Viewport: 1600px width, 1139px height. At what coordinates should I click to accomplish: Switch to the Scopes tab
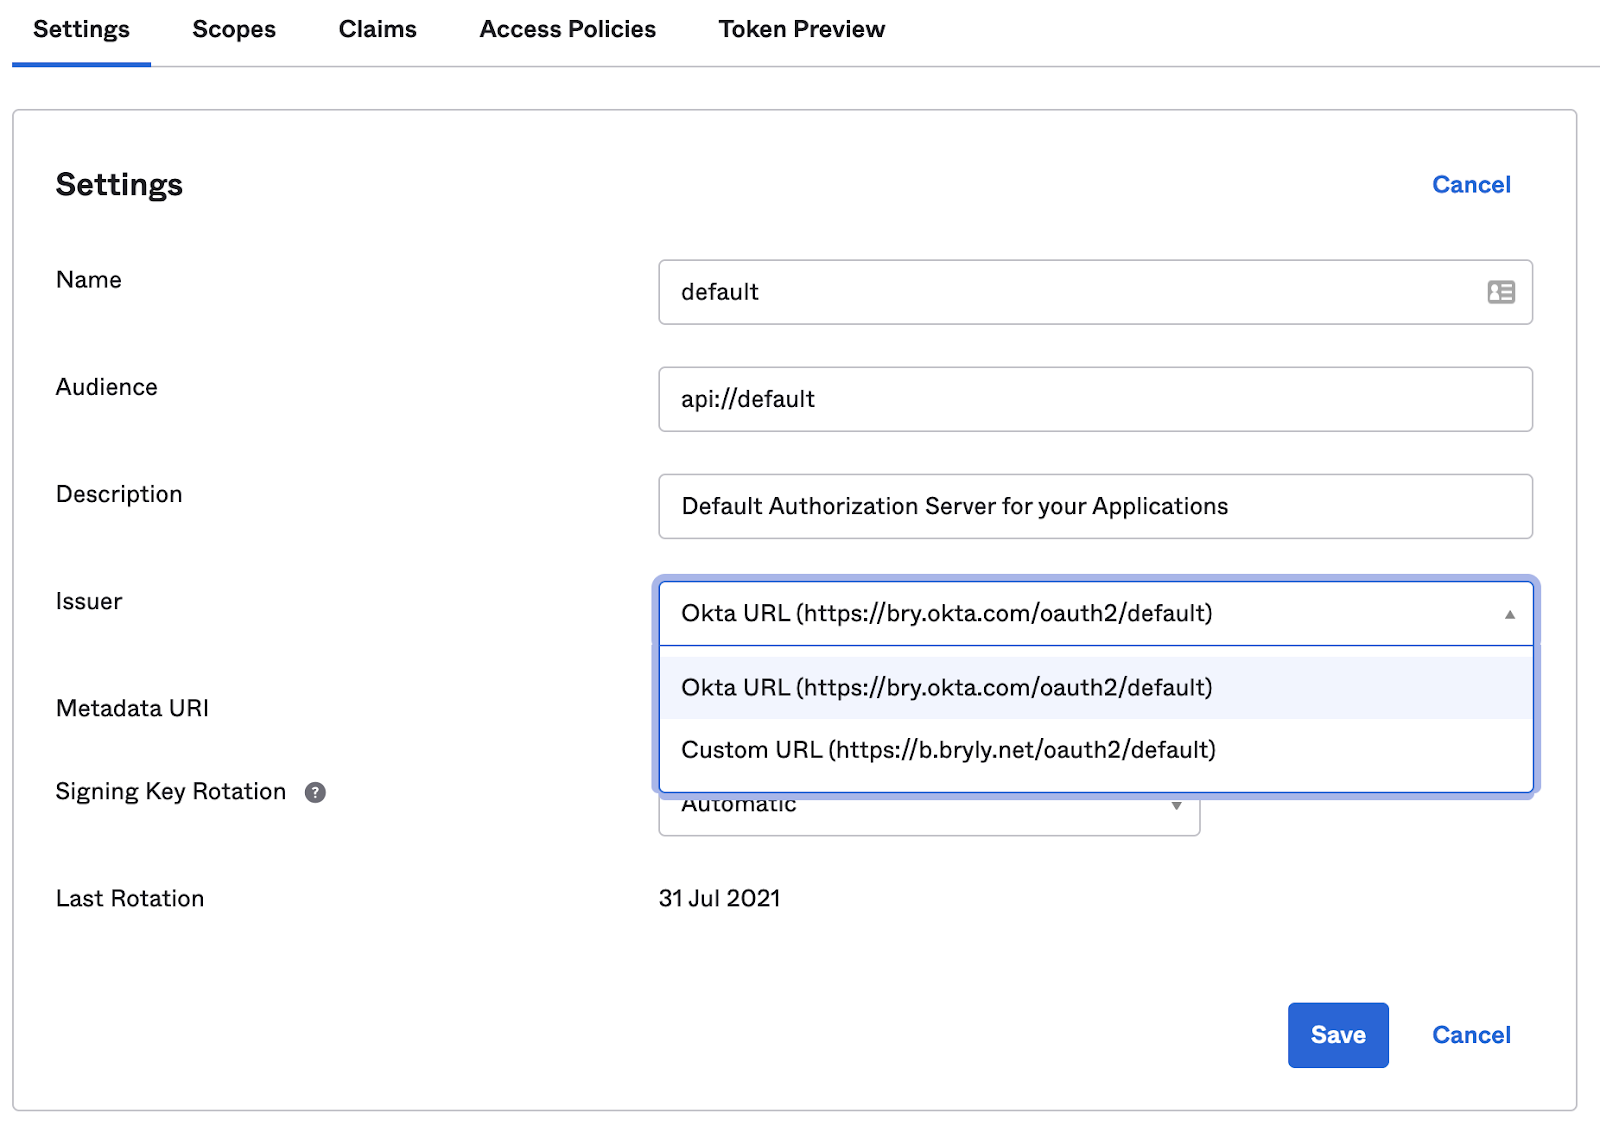234,30
